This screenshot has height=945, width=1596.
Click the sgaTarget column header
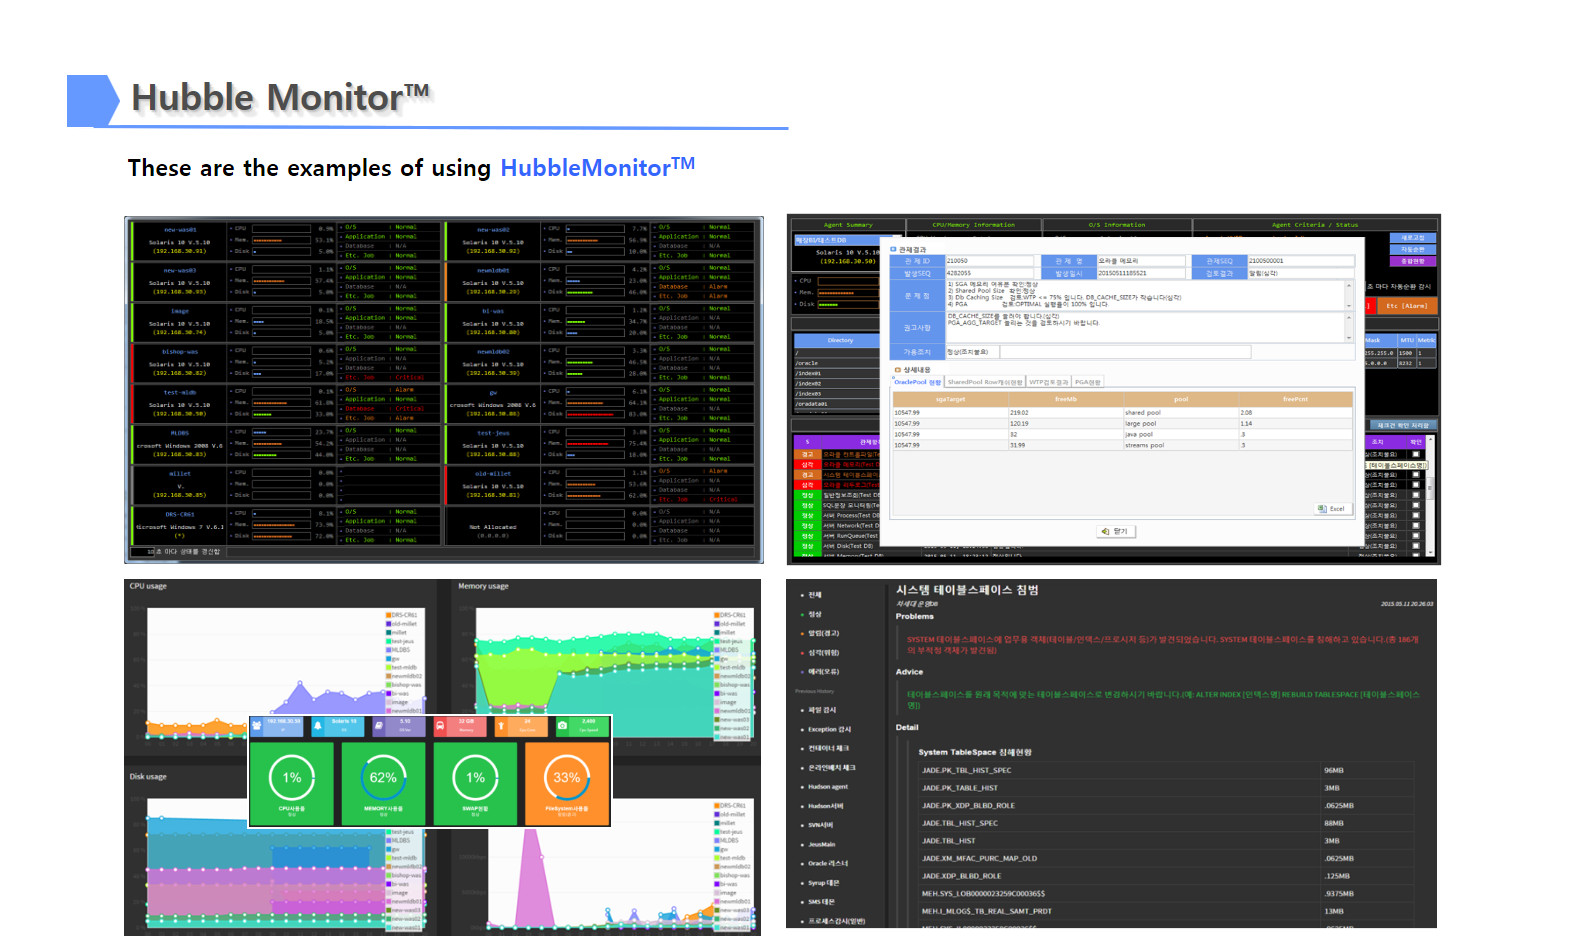click(x=950, y=399)
